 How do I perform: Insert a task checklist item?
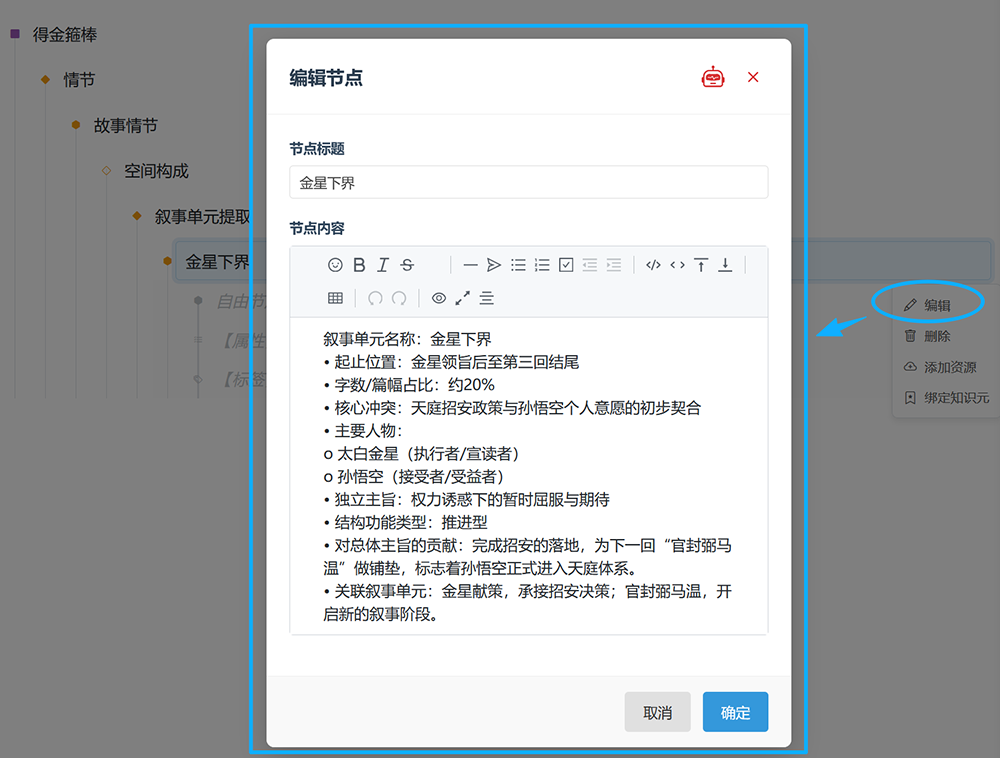coord(566,265)
